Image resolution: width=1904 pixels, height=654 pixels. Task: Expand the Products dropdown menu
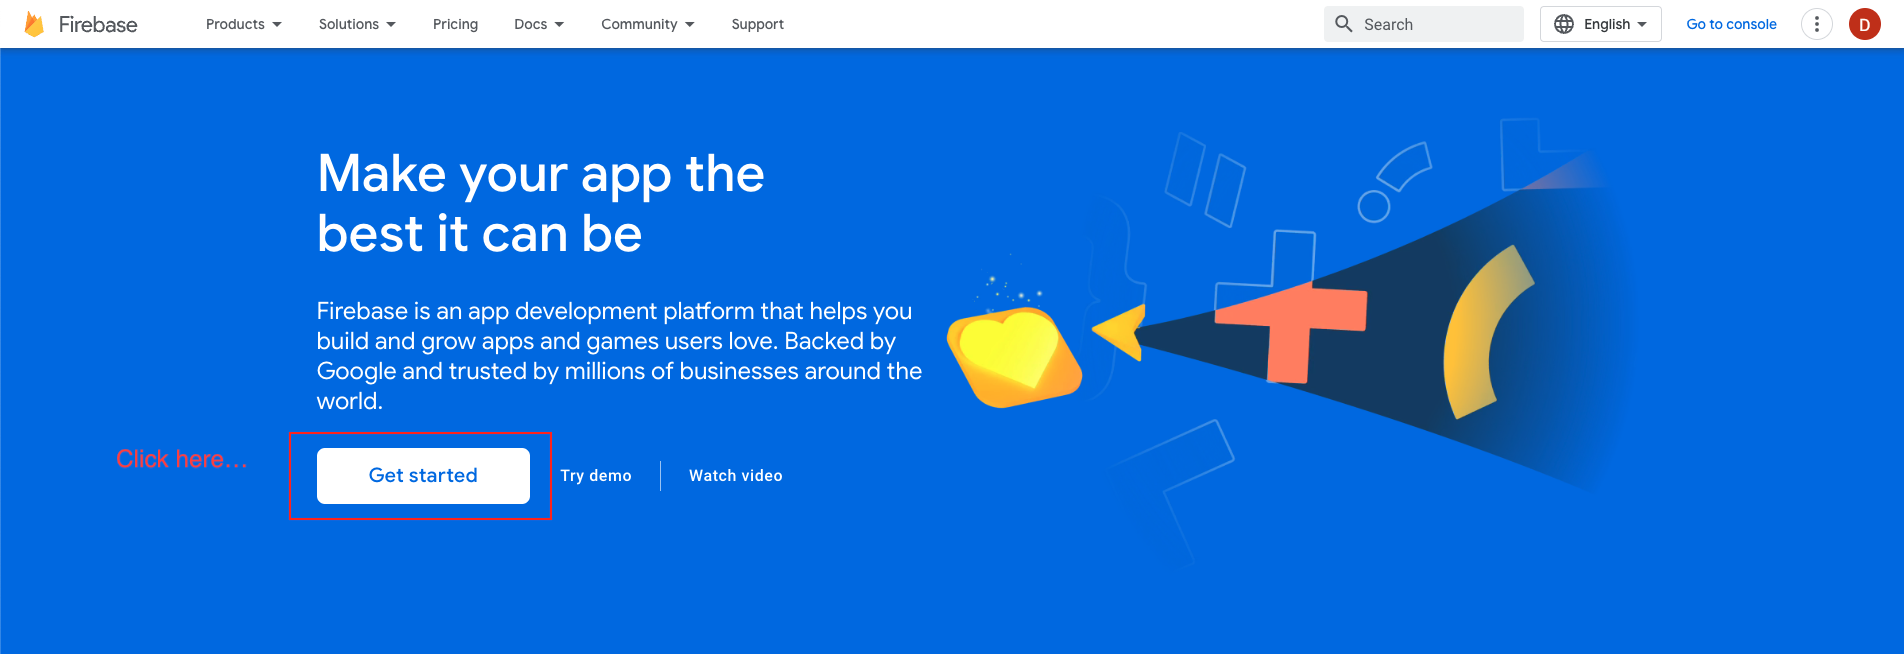(x=243, y=24)
